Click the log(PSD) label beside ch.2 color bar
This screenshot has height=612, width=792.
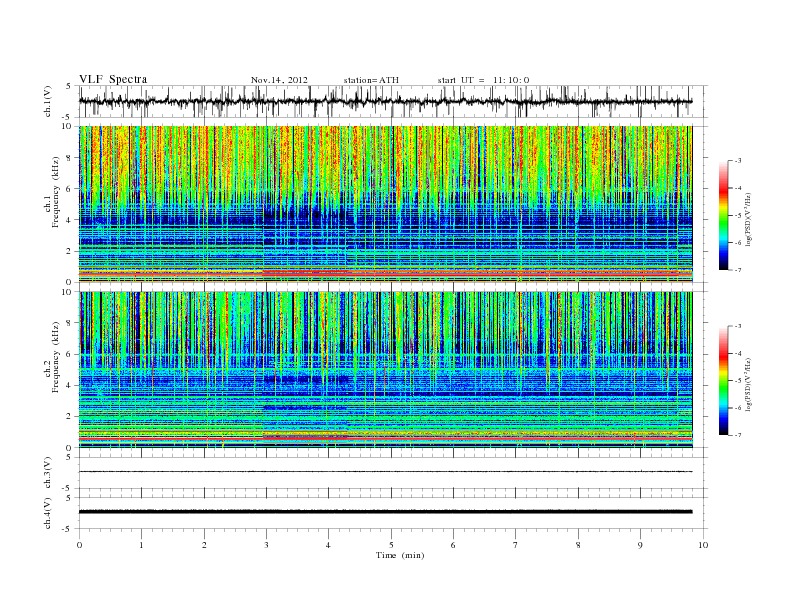click(x=749, y=385)
